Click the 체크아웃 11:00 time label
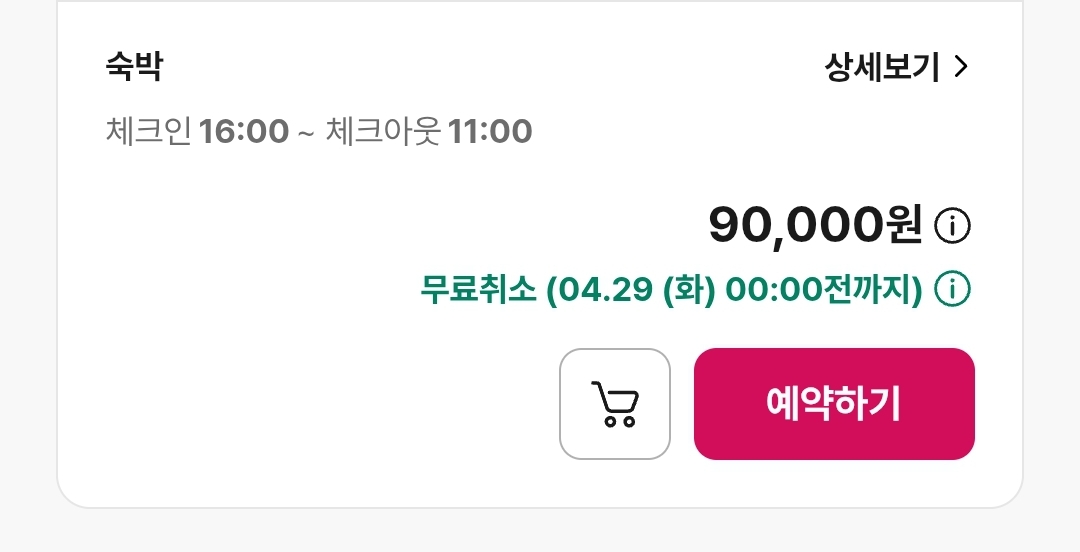 point(428,131)
